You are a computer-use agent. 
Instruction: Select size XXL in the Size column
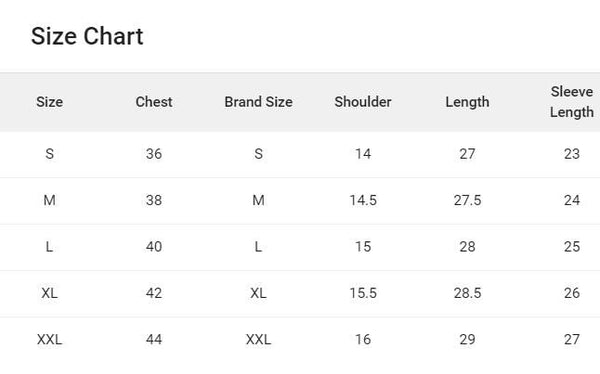tap(49, 339)
